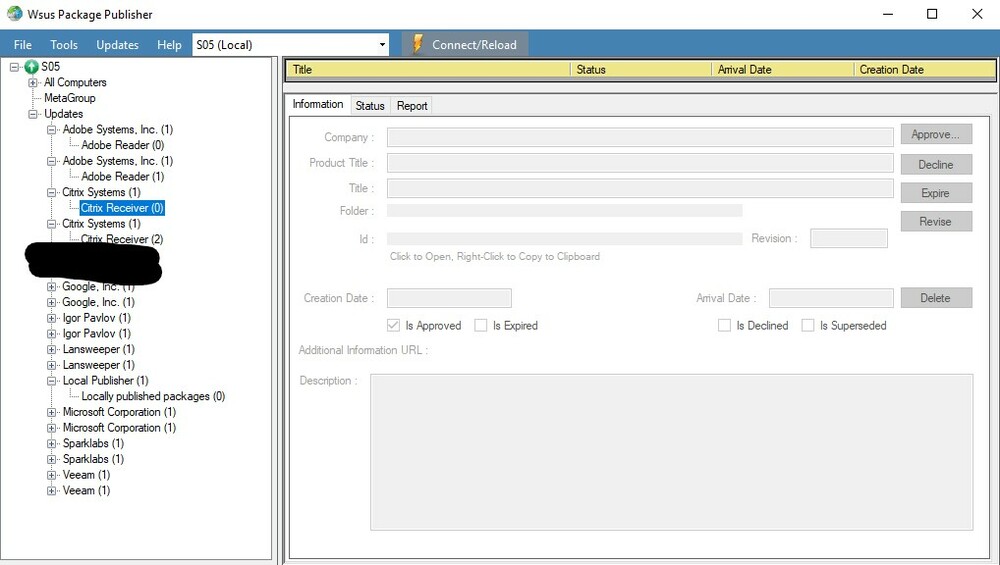Expand the first Veeam (1) node

(x=52, y=475)
